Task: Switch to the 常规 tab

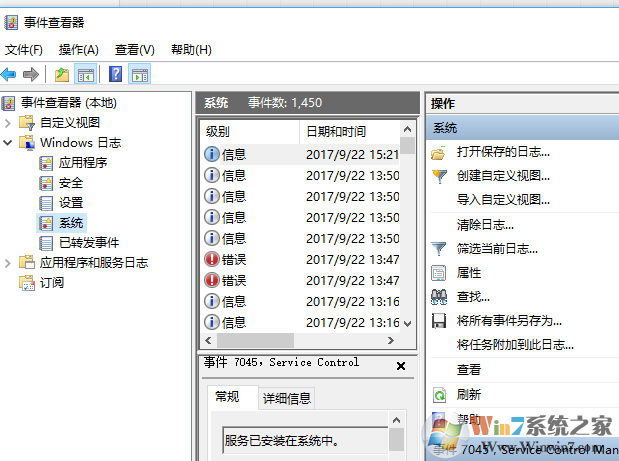Action: pyautogui.click(x=227, y=397)
